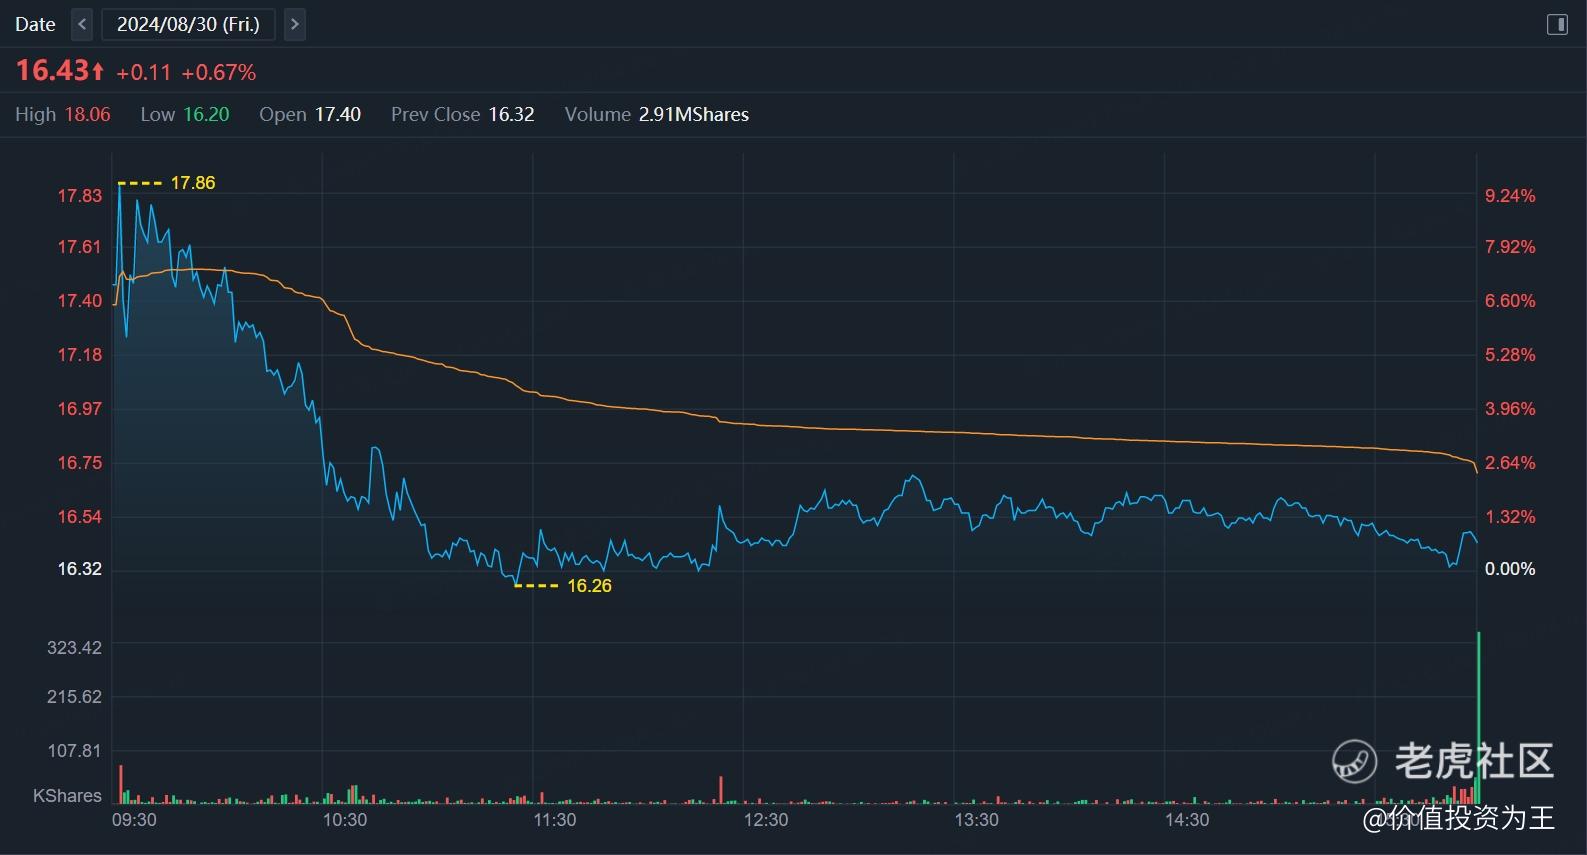
Task: Click the red up-arrow beside 16.43
Action: point(97,71)
